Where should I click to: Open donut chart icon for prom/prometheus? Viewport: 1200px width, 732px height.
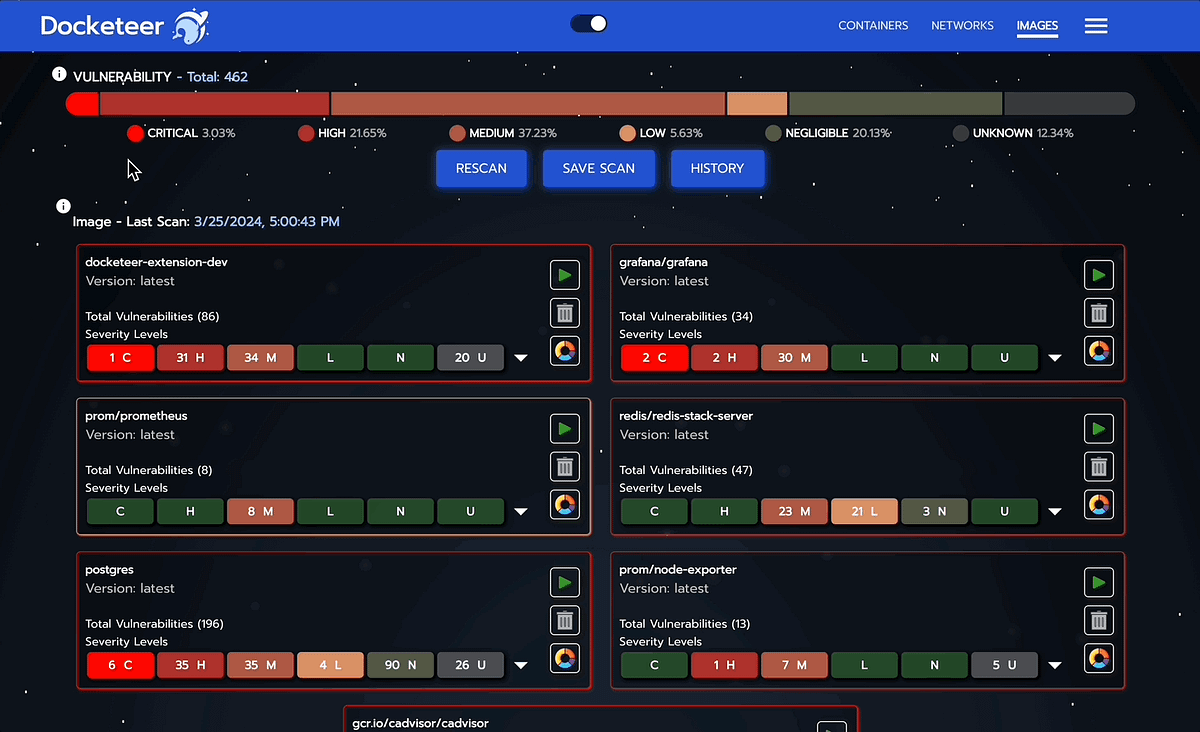(565, 505)
